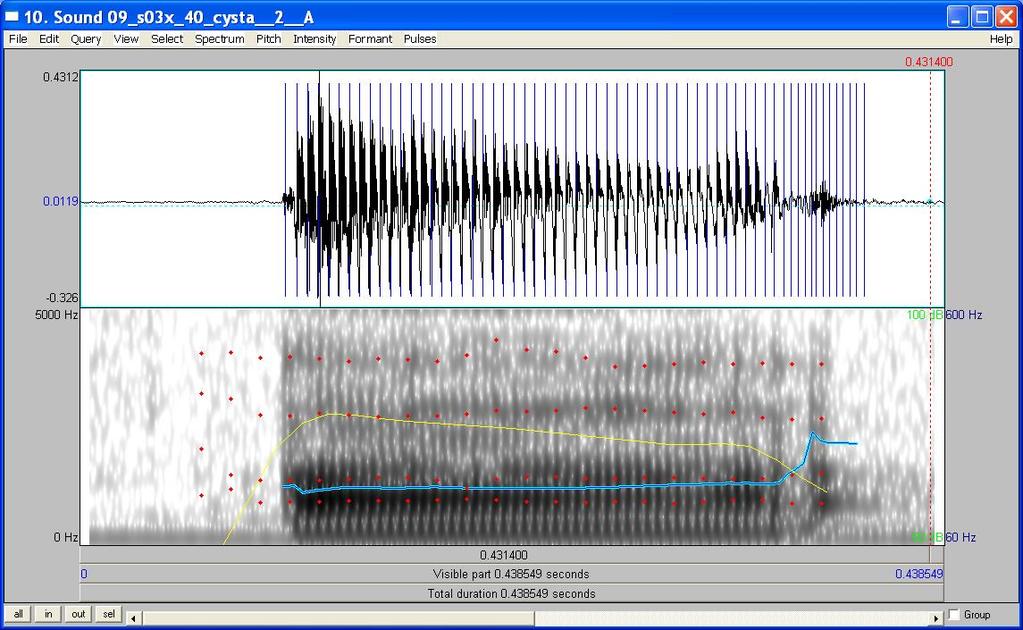Click the red cursor time 0.431400 label

(x=928, y=62)
